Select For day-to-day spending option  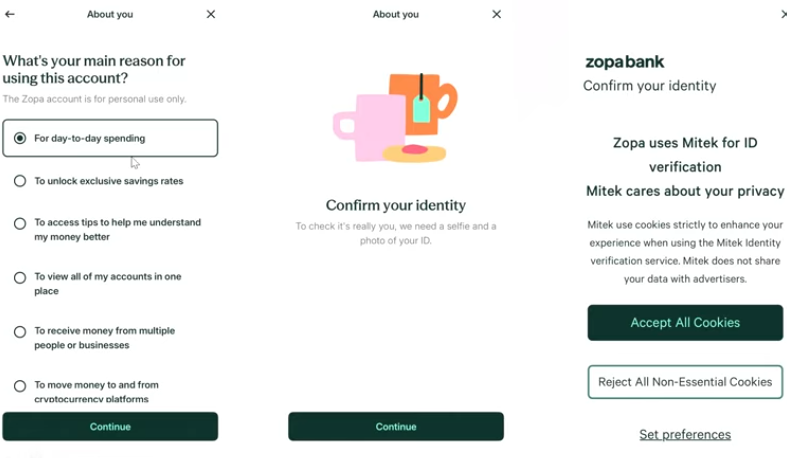(110, 138)
